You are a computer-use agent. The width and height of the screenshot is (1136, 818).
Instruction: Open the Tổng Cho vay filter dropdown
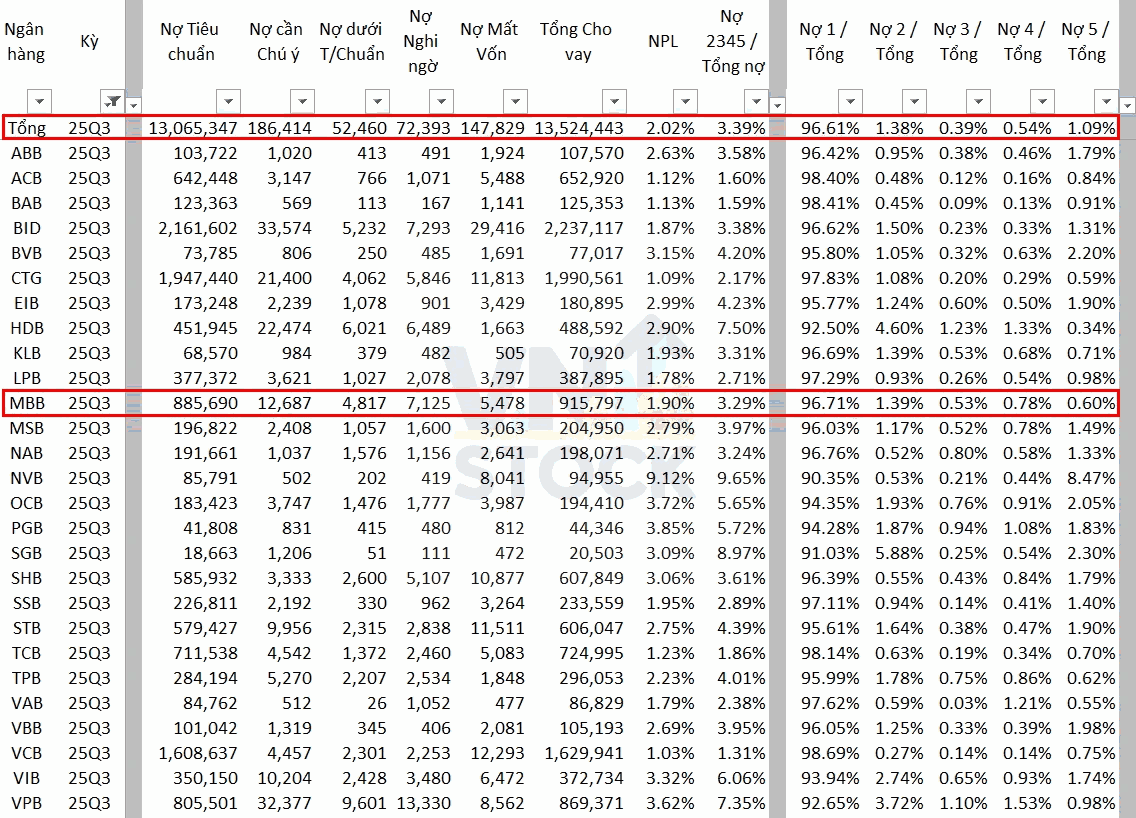[614, 101]
